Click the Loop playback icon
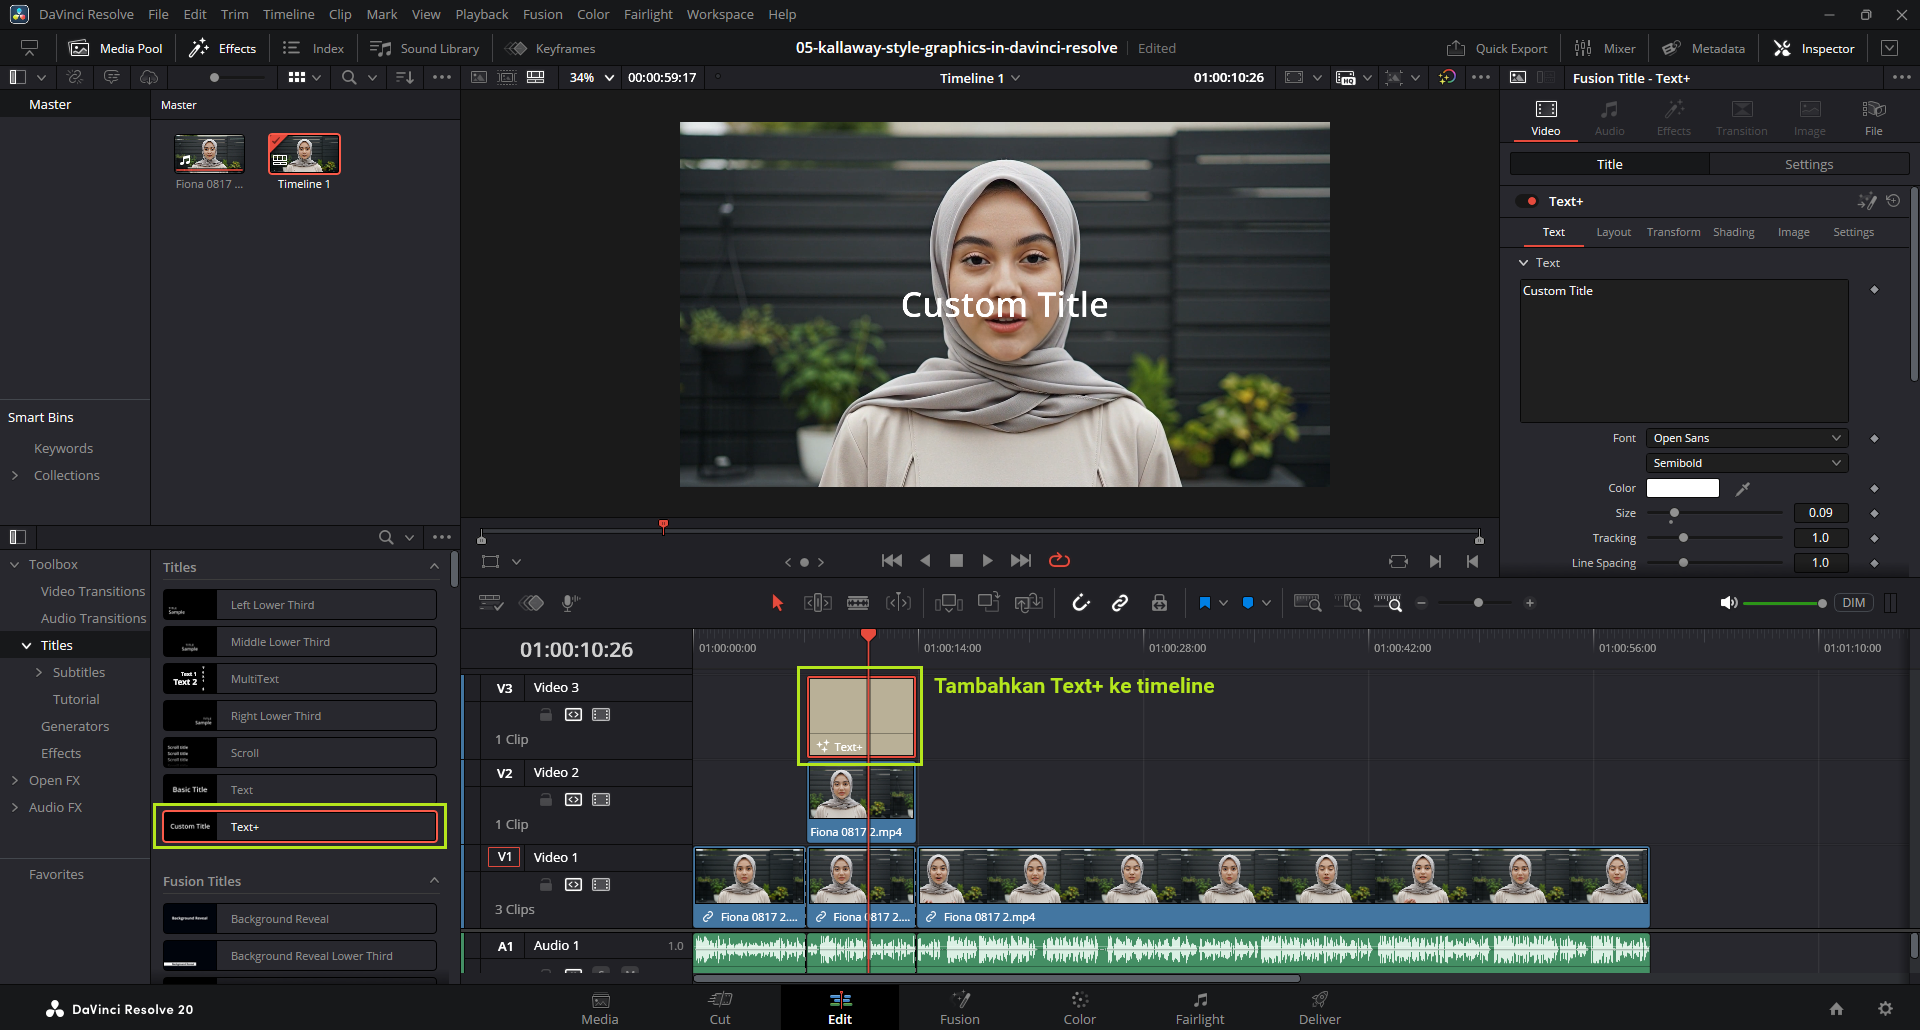The width and height of the screenshot is (1920, 1030). (1059, 560)
